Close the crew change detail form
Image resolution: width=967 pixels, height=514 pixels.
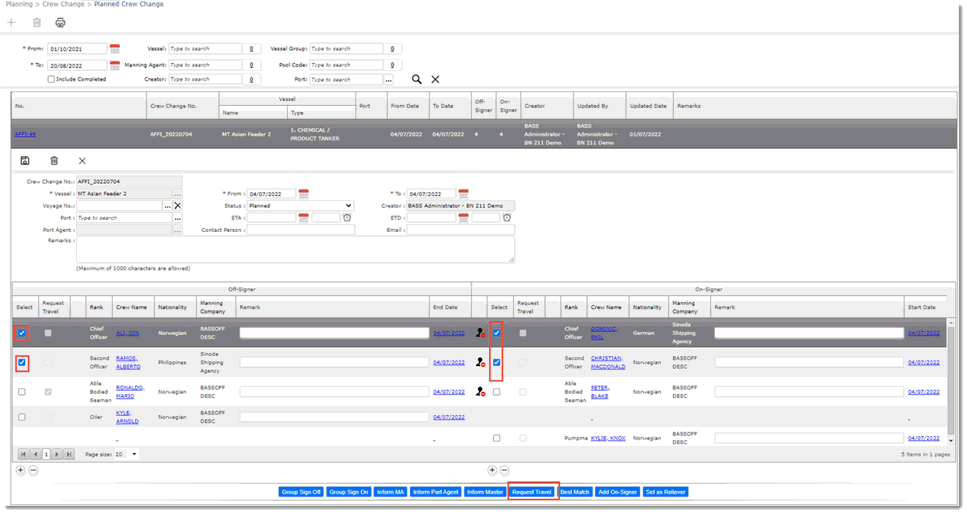click(82, 160)
